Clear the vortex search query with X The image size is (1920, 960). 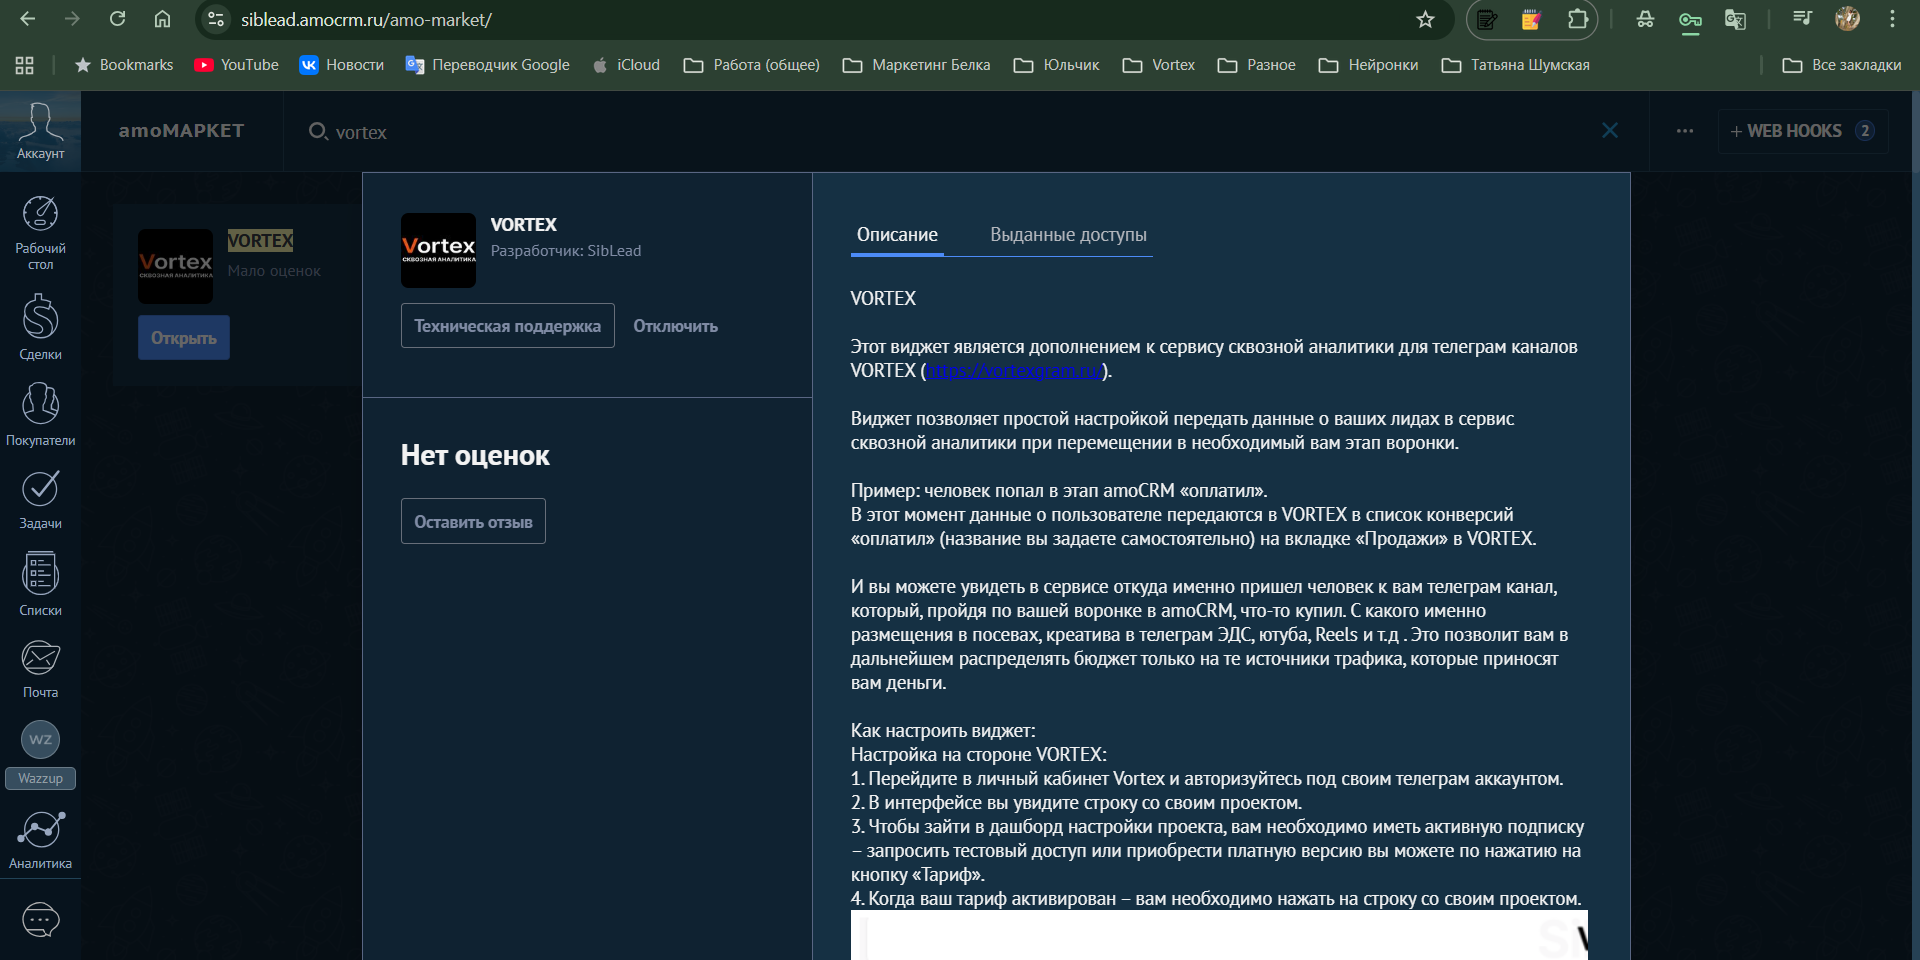[x=1610, y=130]
